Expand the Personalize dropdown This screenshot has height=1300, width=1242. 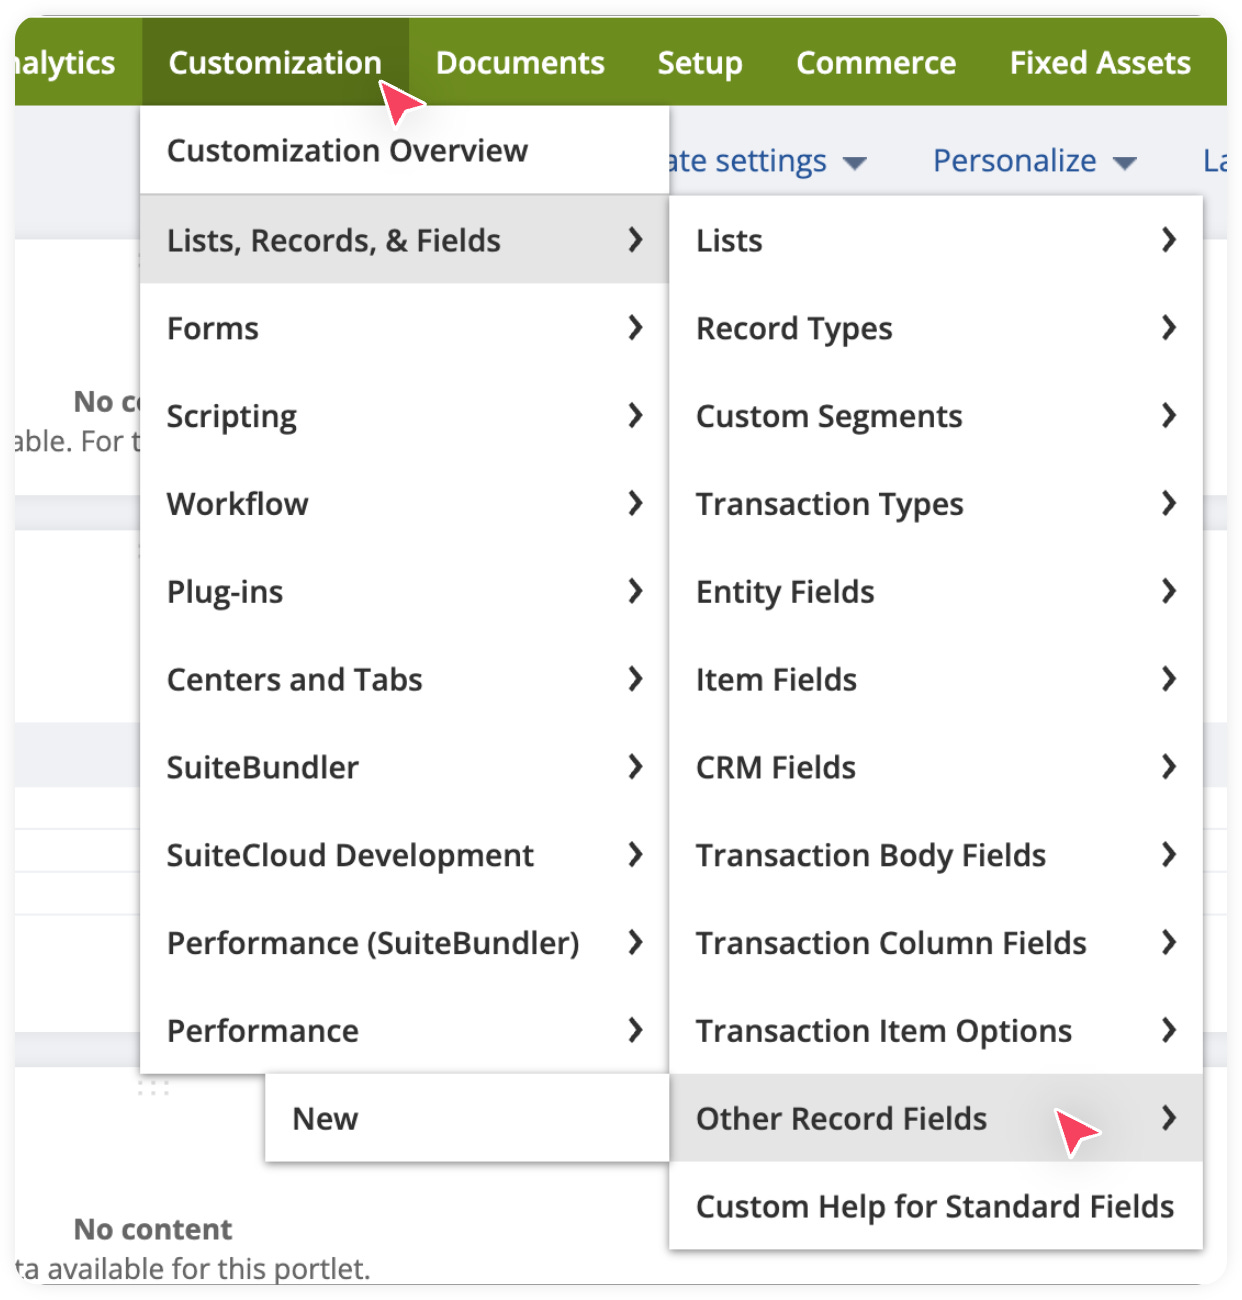[1033, 161]
